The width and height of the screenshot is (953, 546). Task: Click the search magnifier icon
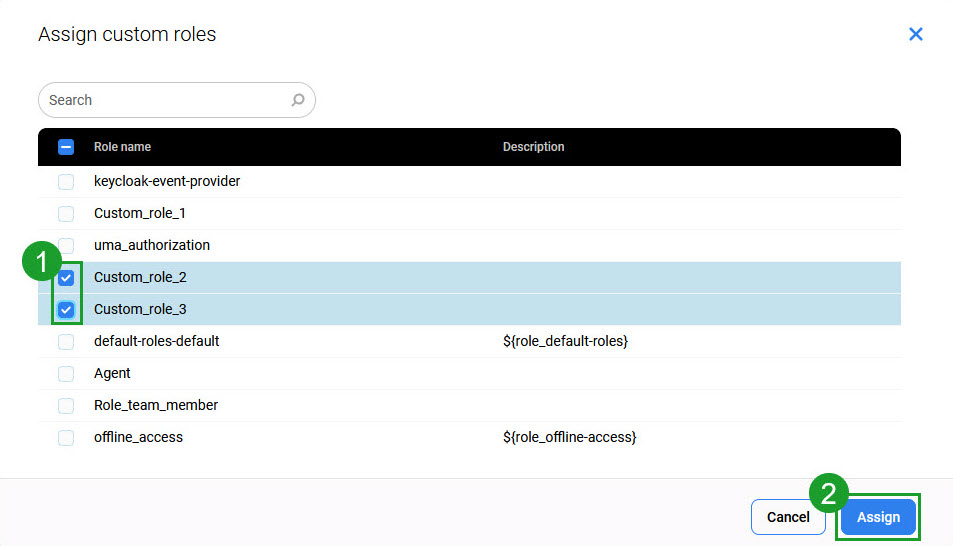(298, 100)
